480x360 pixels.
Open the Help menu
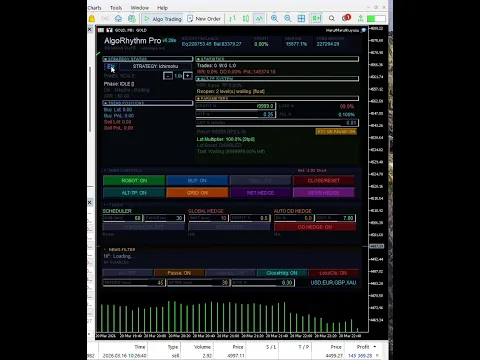[x=162, y=8]
